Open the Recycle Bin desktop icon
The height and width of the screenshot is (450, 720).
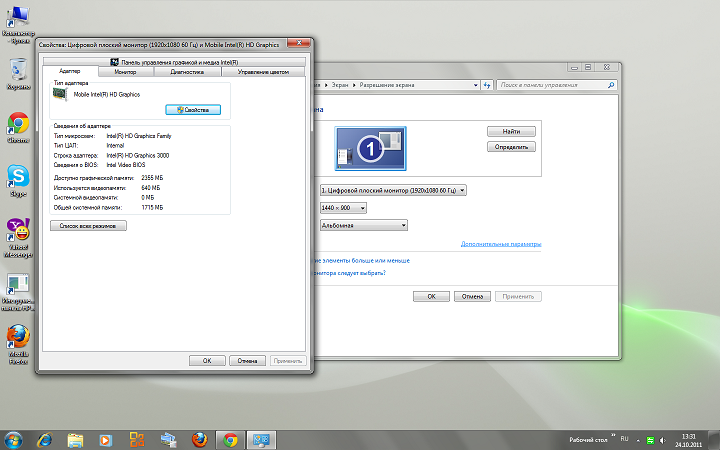[x=18, y=73]
